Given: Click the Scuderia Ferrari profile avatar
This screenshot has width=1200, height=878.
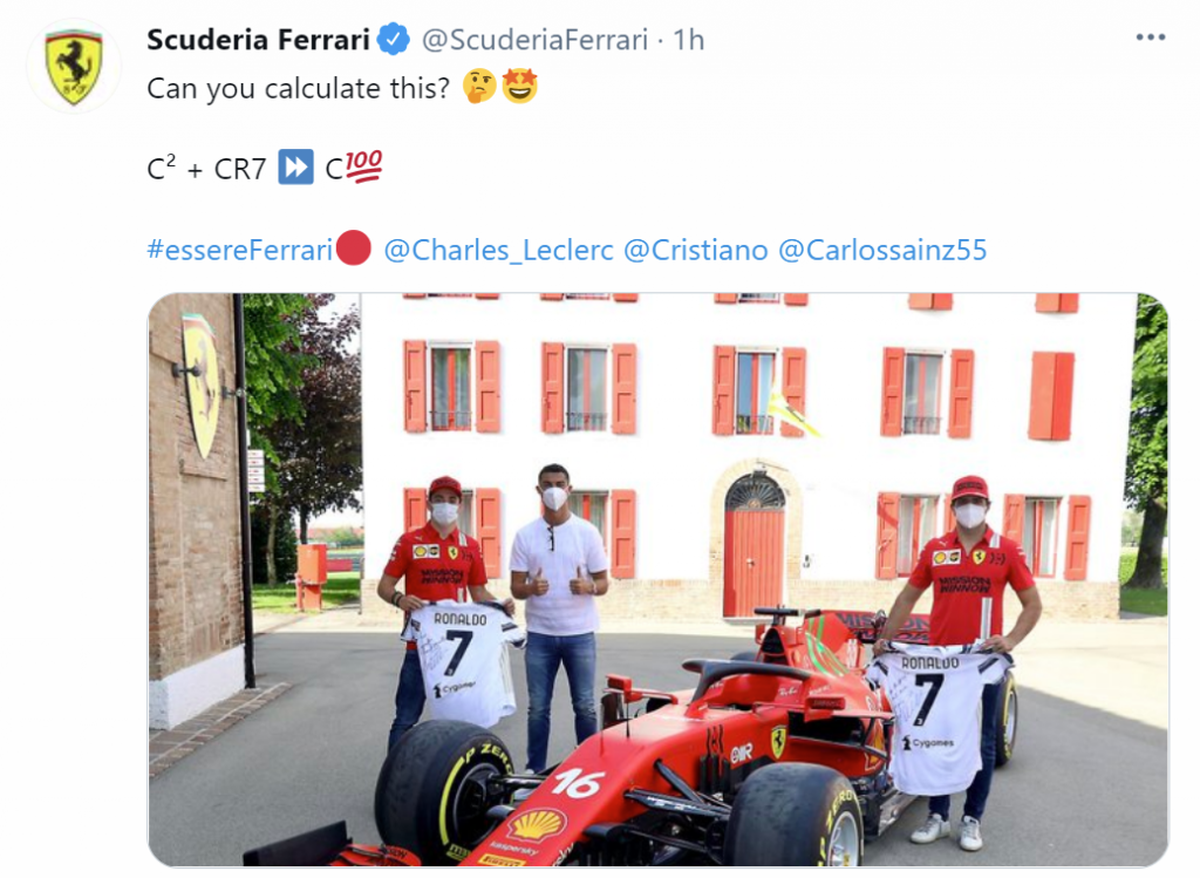Looking at the screenshot, I should point(73,67).
